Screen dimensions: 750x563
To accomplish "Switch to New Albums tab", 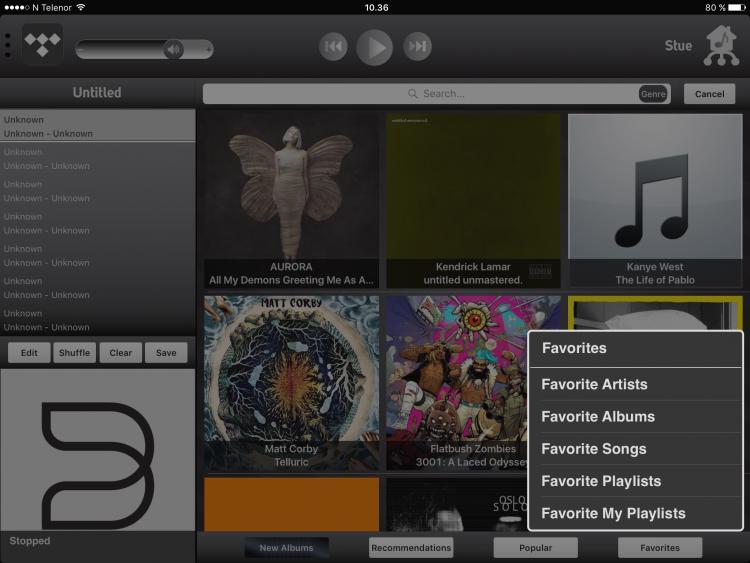I will coord(287,548).
